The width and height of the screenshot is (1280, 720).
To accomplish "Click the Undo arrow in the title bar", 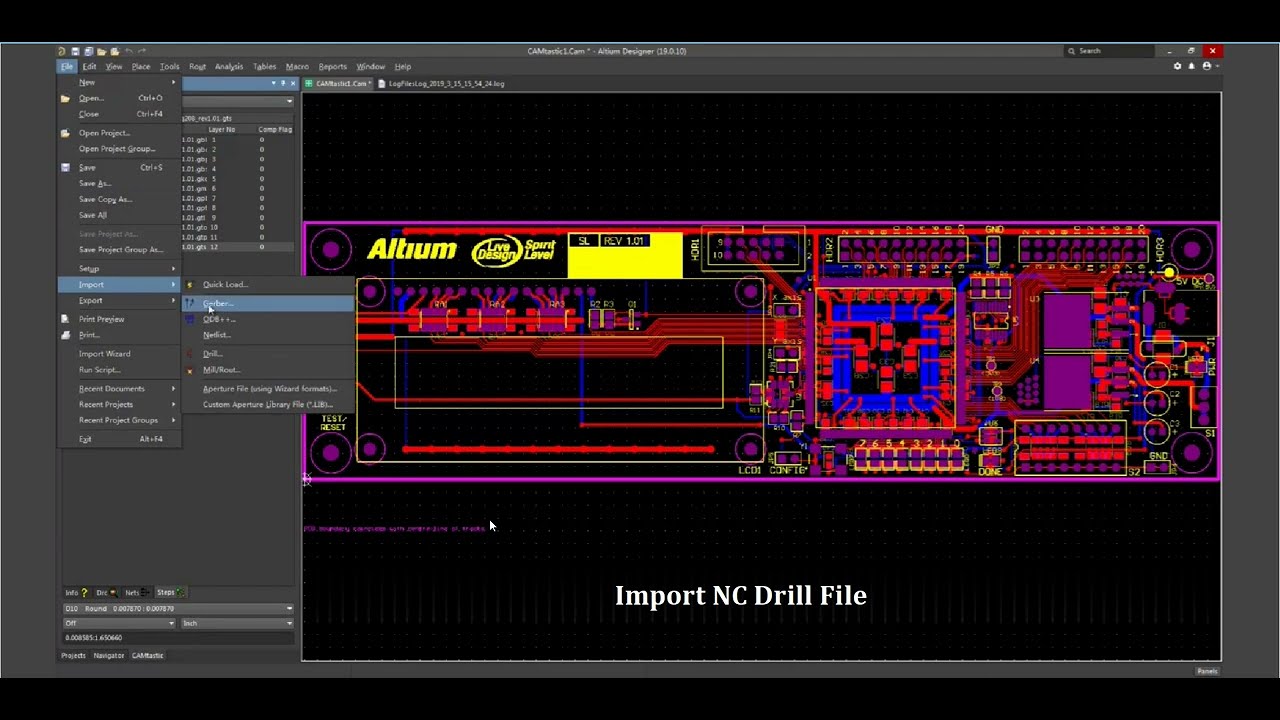I will click(128, 51).
